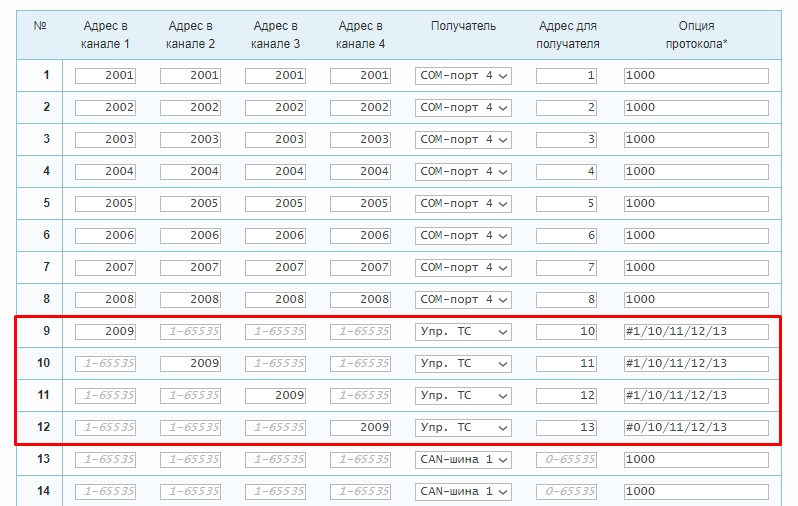Click recipient address field with value 10
The height and width of the screenshot is (506, 798).
[567, 332]
